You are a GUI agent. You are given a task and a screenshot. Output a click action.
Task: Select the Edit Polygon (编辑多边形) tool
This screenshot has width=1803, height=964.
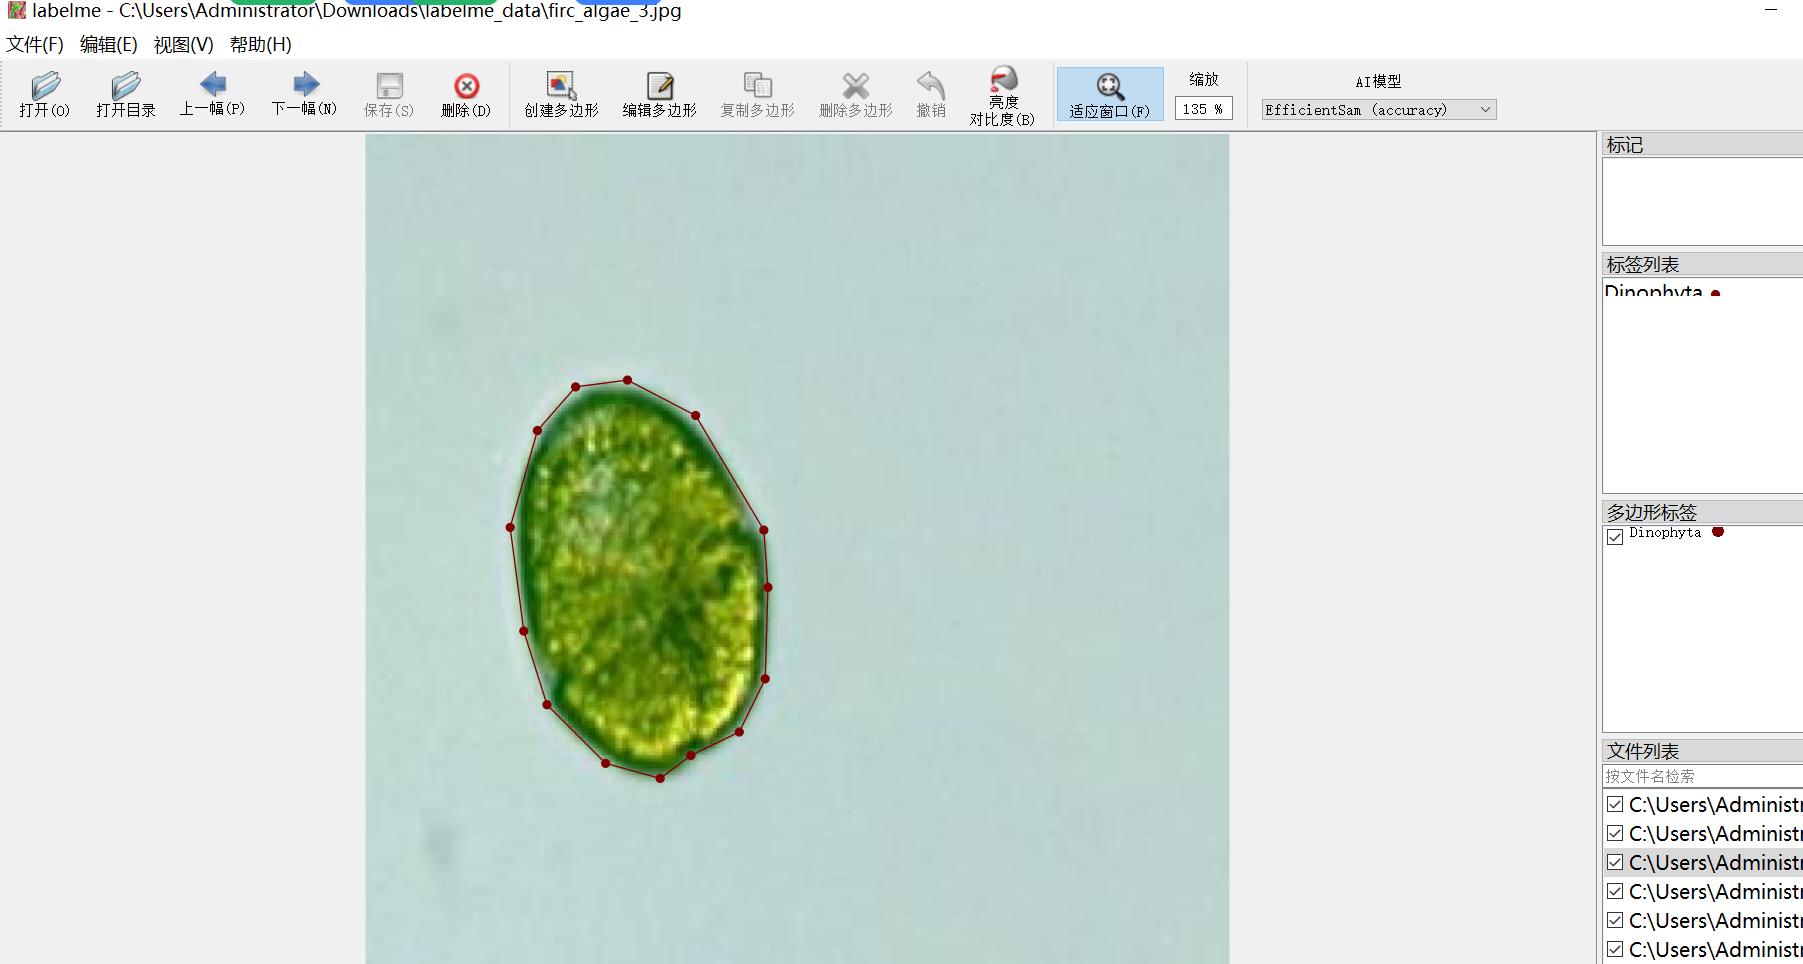pos(659,94)
